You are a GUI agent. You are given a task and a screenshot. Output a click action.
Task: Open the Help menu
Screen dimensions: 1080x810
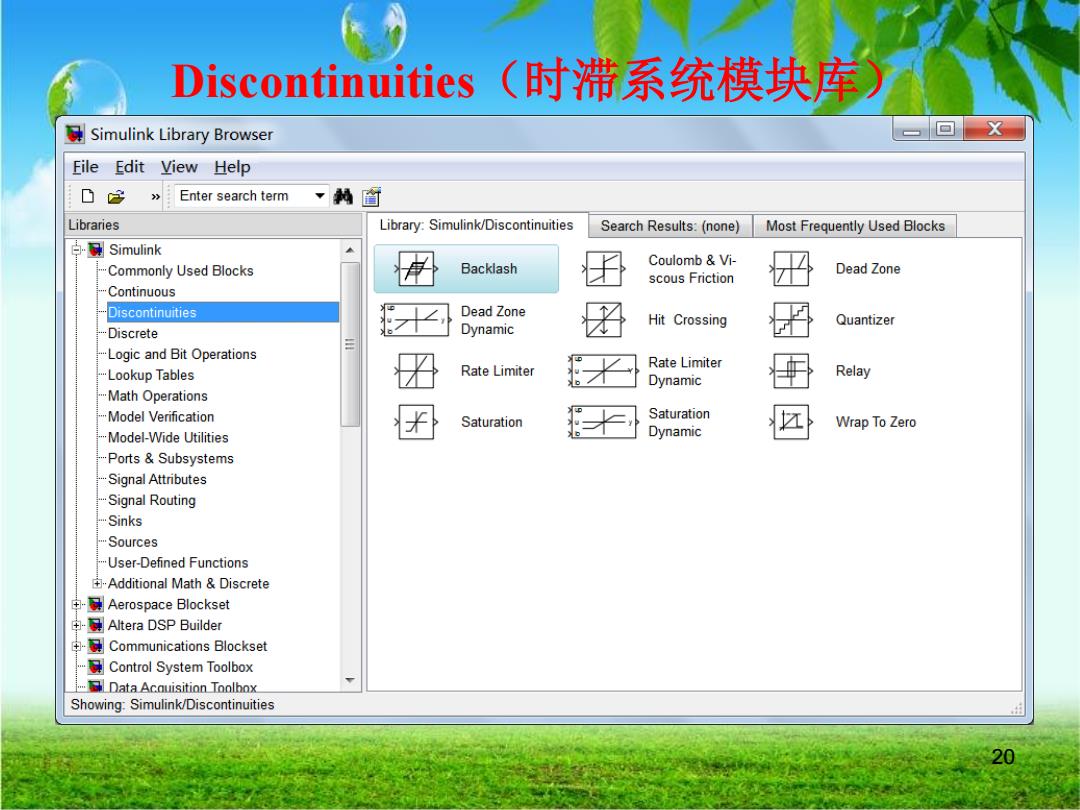[x=232, y=167]
